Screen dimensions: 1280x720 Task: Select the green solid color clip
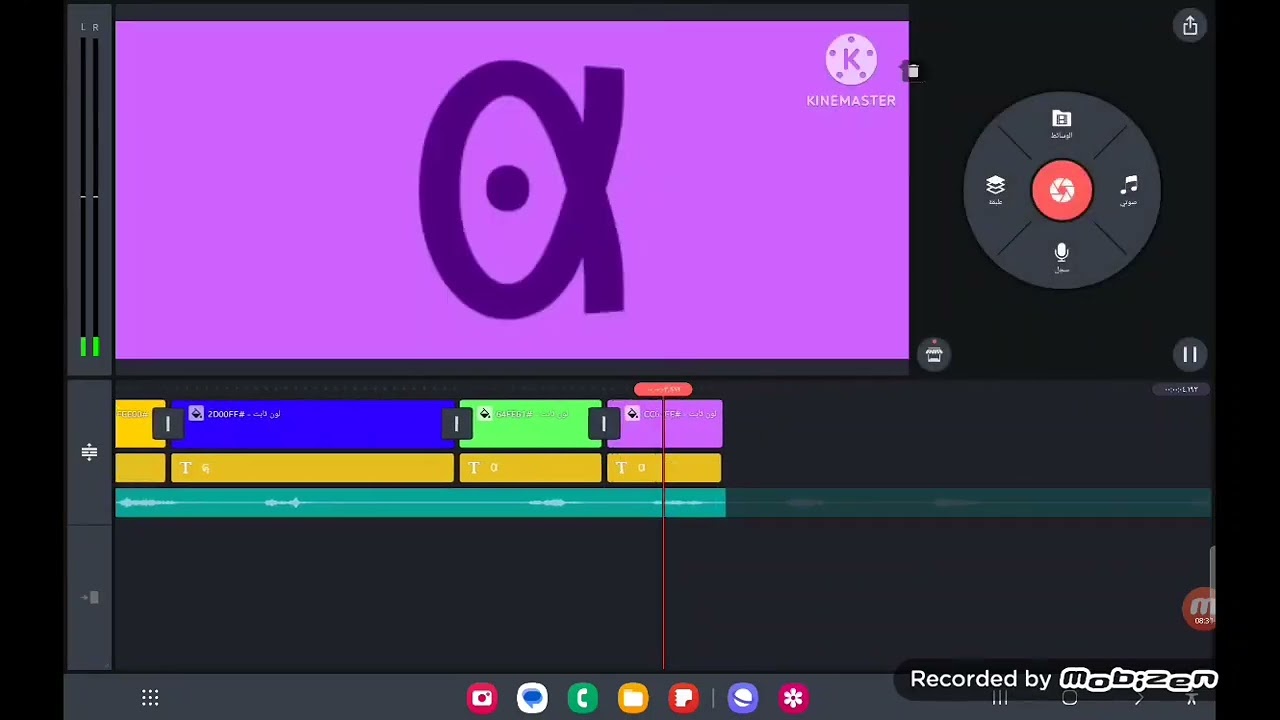(x=530, y=424)
